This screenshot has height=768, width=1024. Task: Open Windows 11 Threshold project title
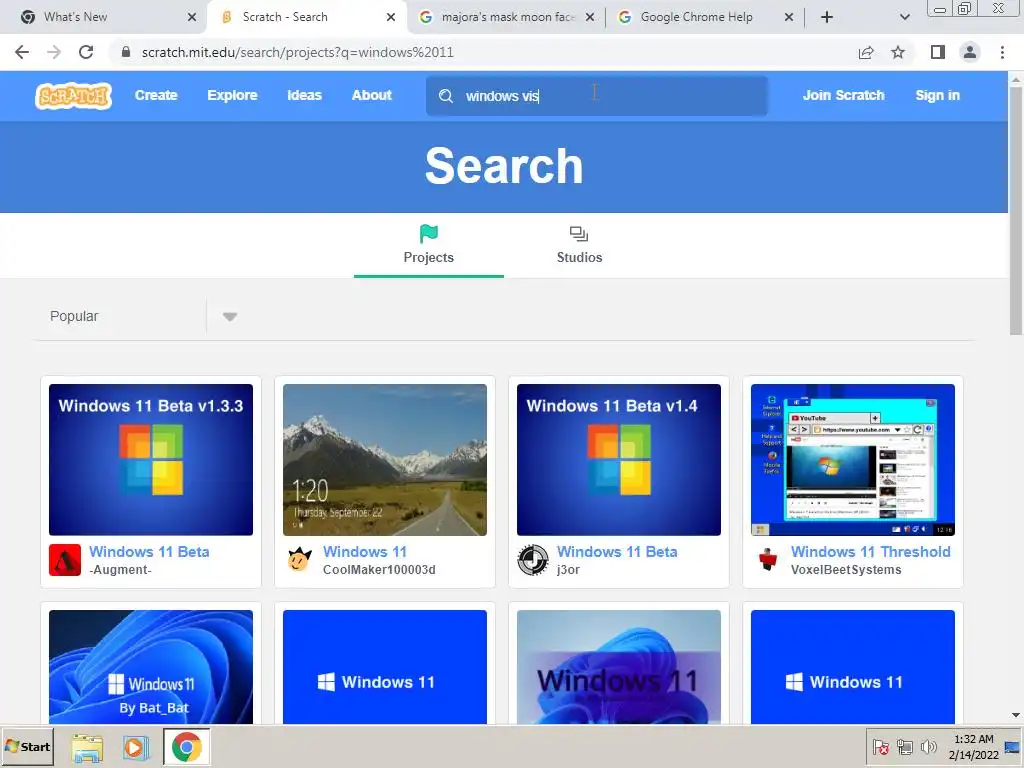pyautogui.click(x=871, y=552)
